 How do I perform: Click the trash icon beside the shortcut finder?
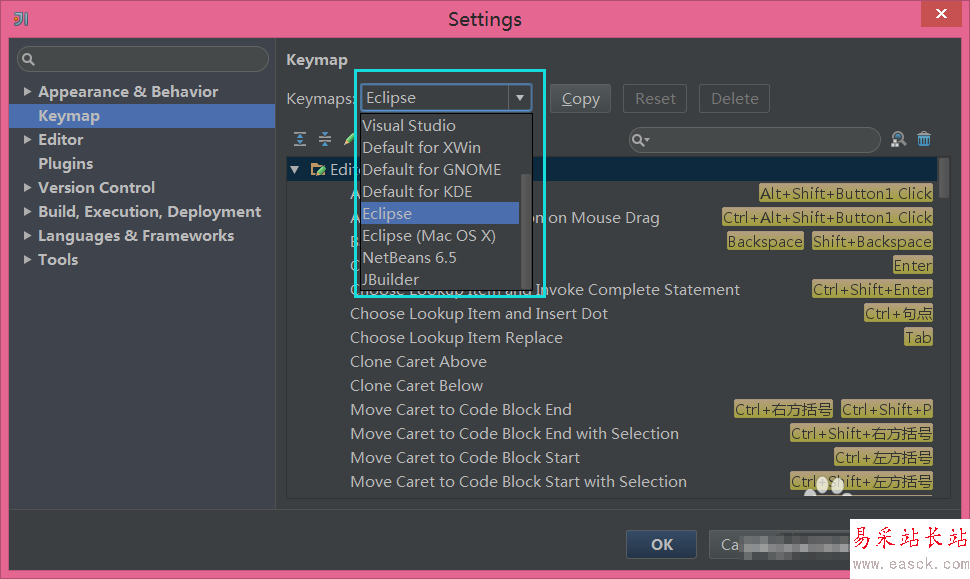(924, 139)
